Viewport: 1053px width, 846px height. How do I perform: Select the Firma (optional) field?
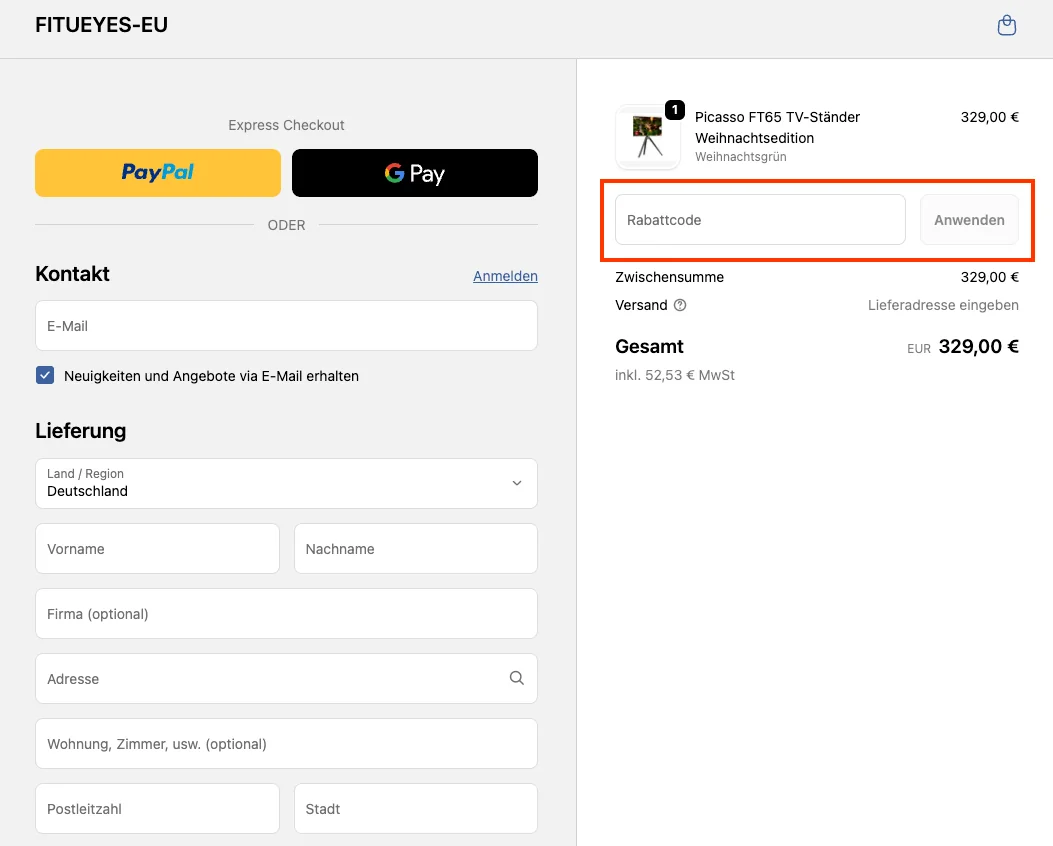point(286,614)
